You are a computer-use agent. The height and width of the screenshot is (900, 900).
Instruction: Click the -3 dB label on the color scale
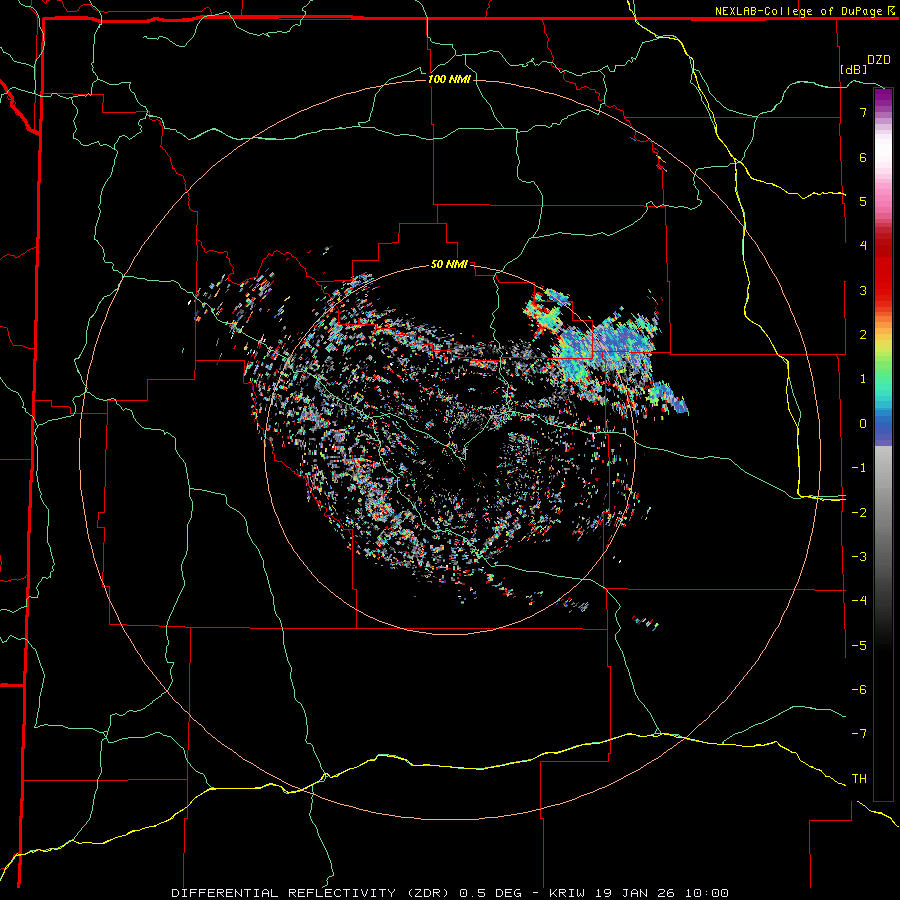tap(859, 557)
